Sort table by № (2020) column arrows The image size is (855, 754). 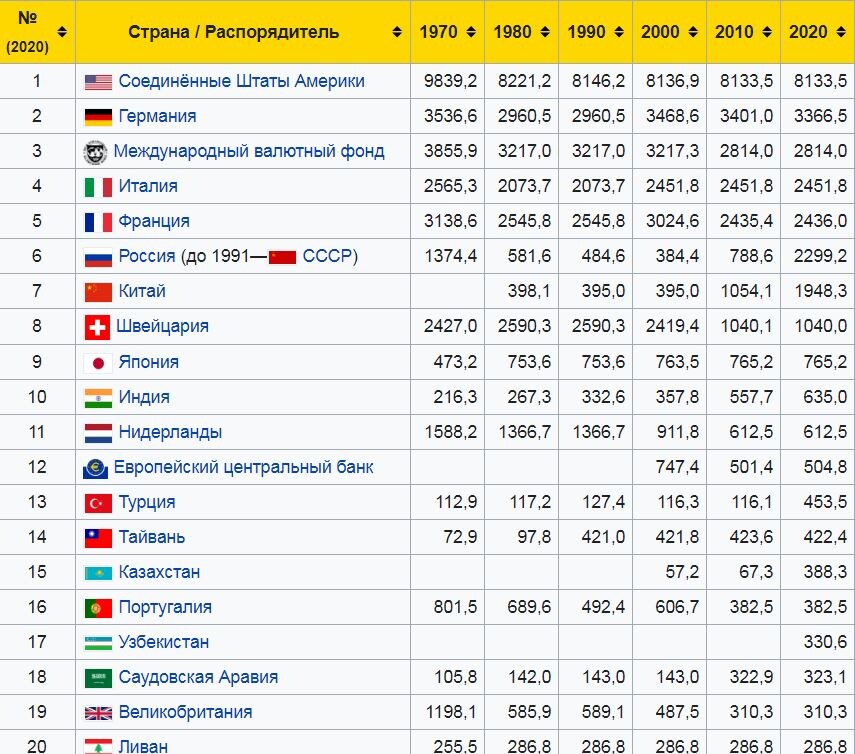coord(62,32)
